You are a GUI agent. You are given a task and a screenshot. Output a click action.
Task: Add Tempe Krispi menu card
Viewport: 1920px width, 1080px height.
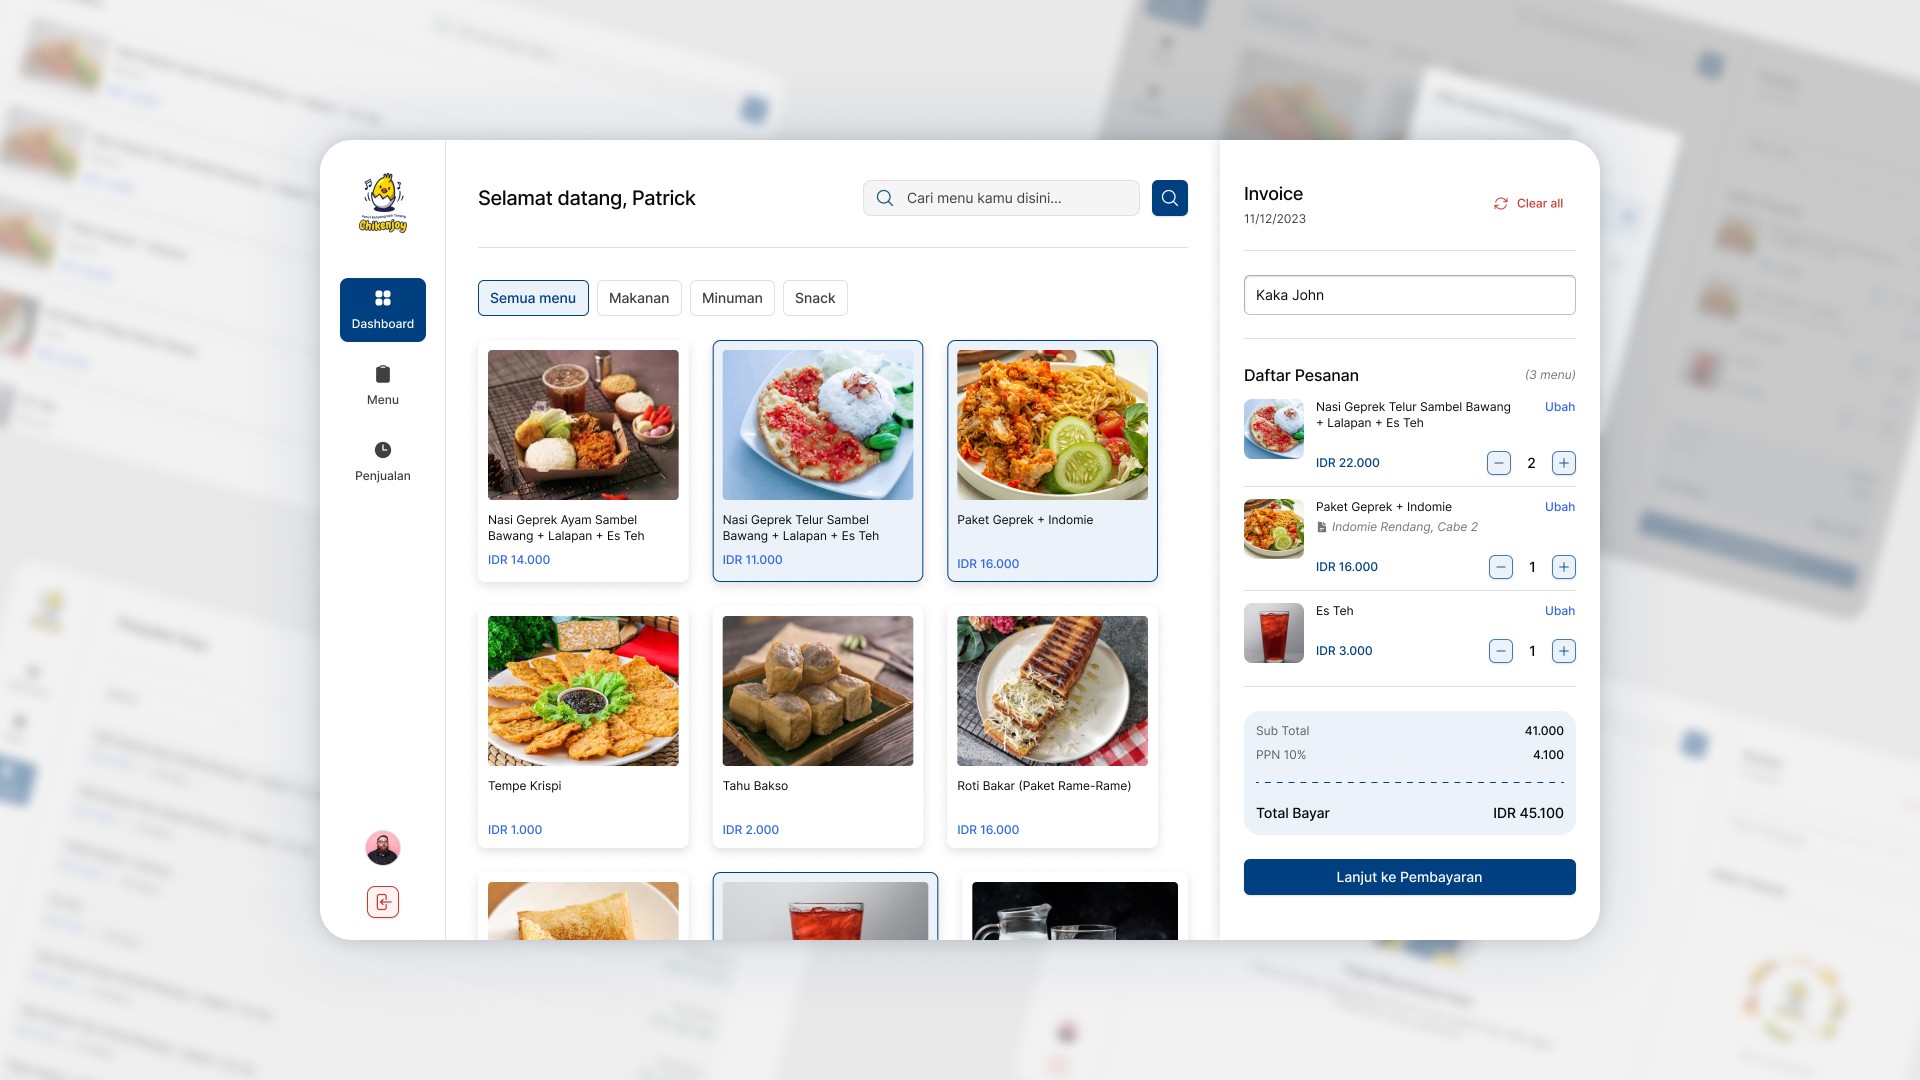583,726
